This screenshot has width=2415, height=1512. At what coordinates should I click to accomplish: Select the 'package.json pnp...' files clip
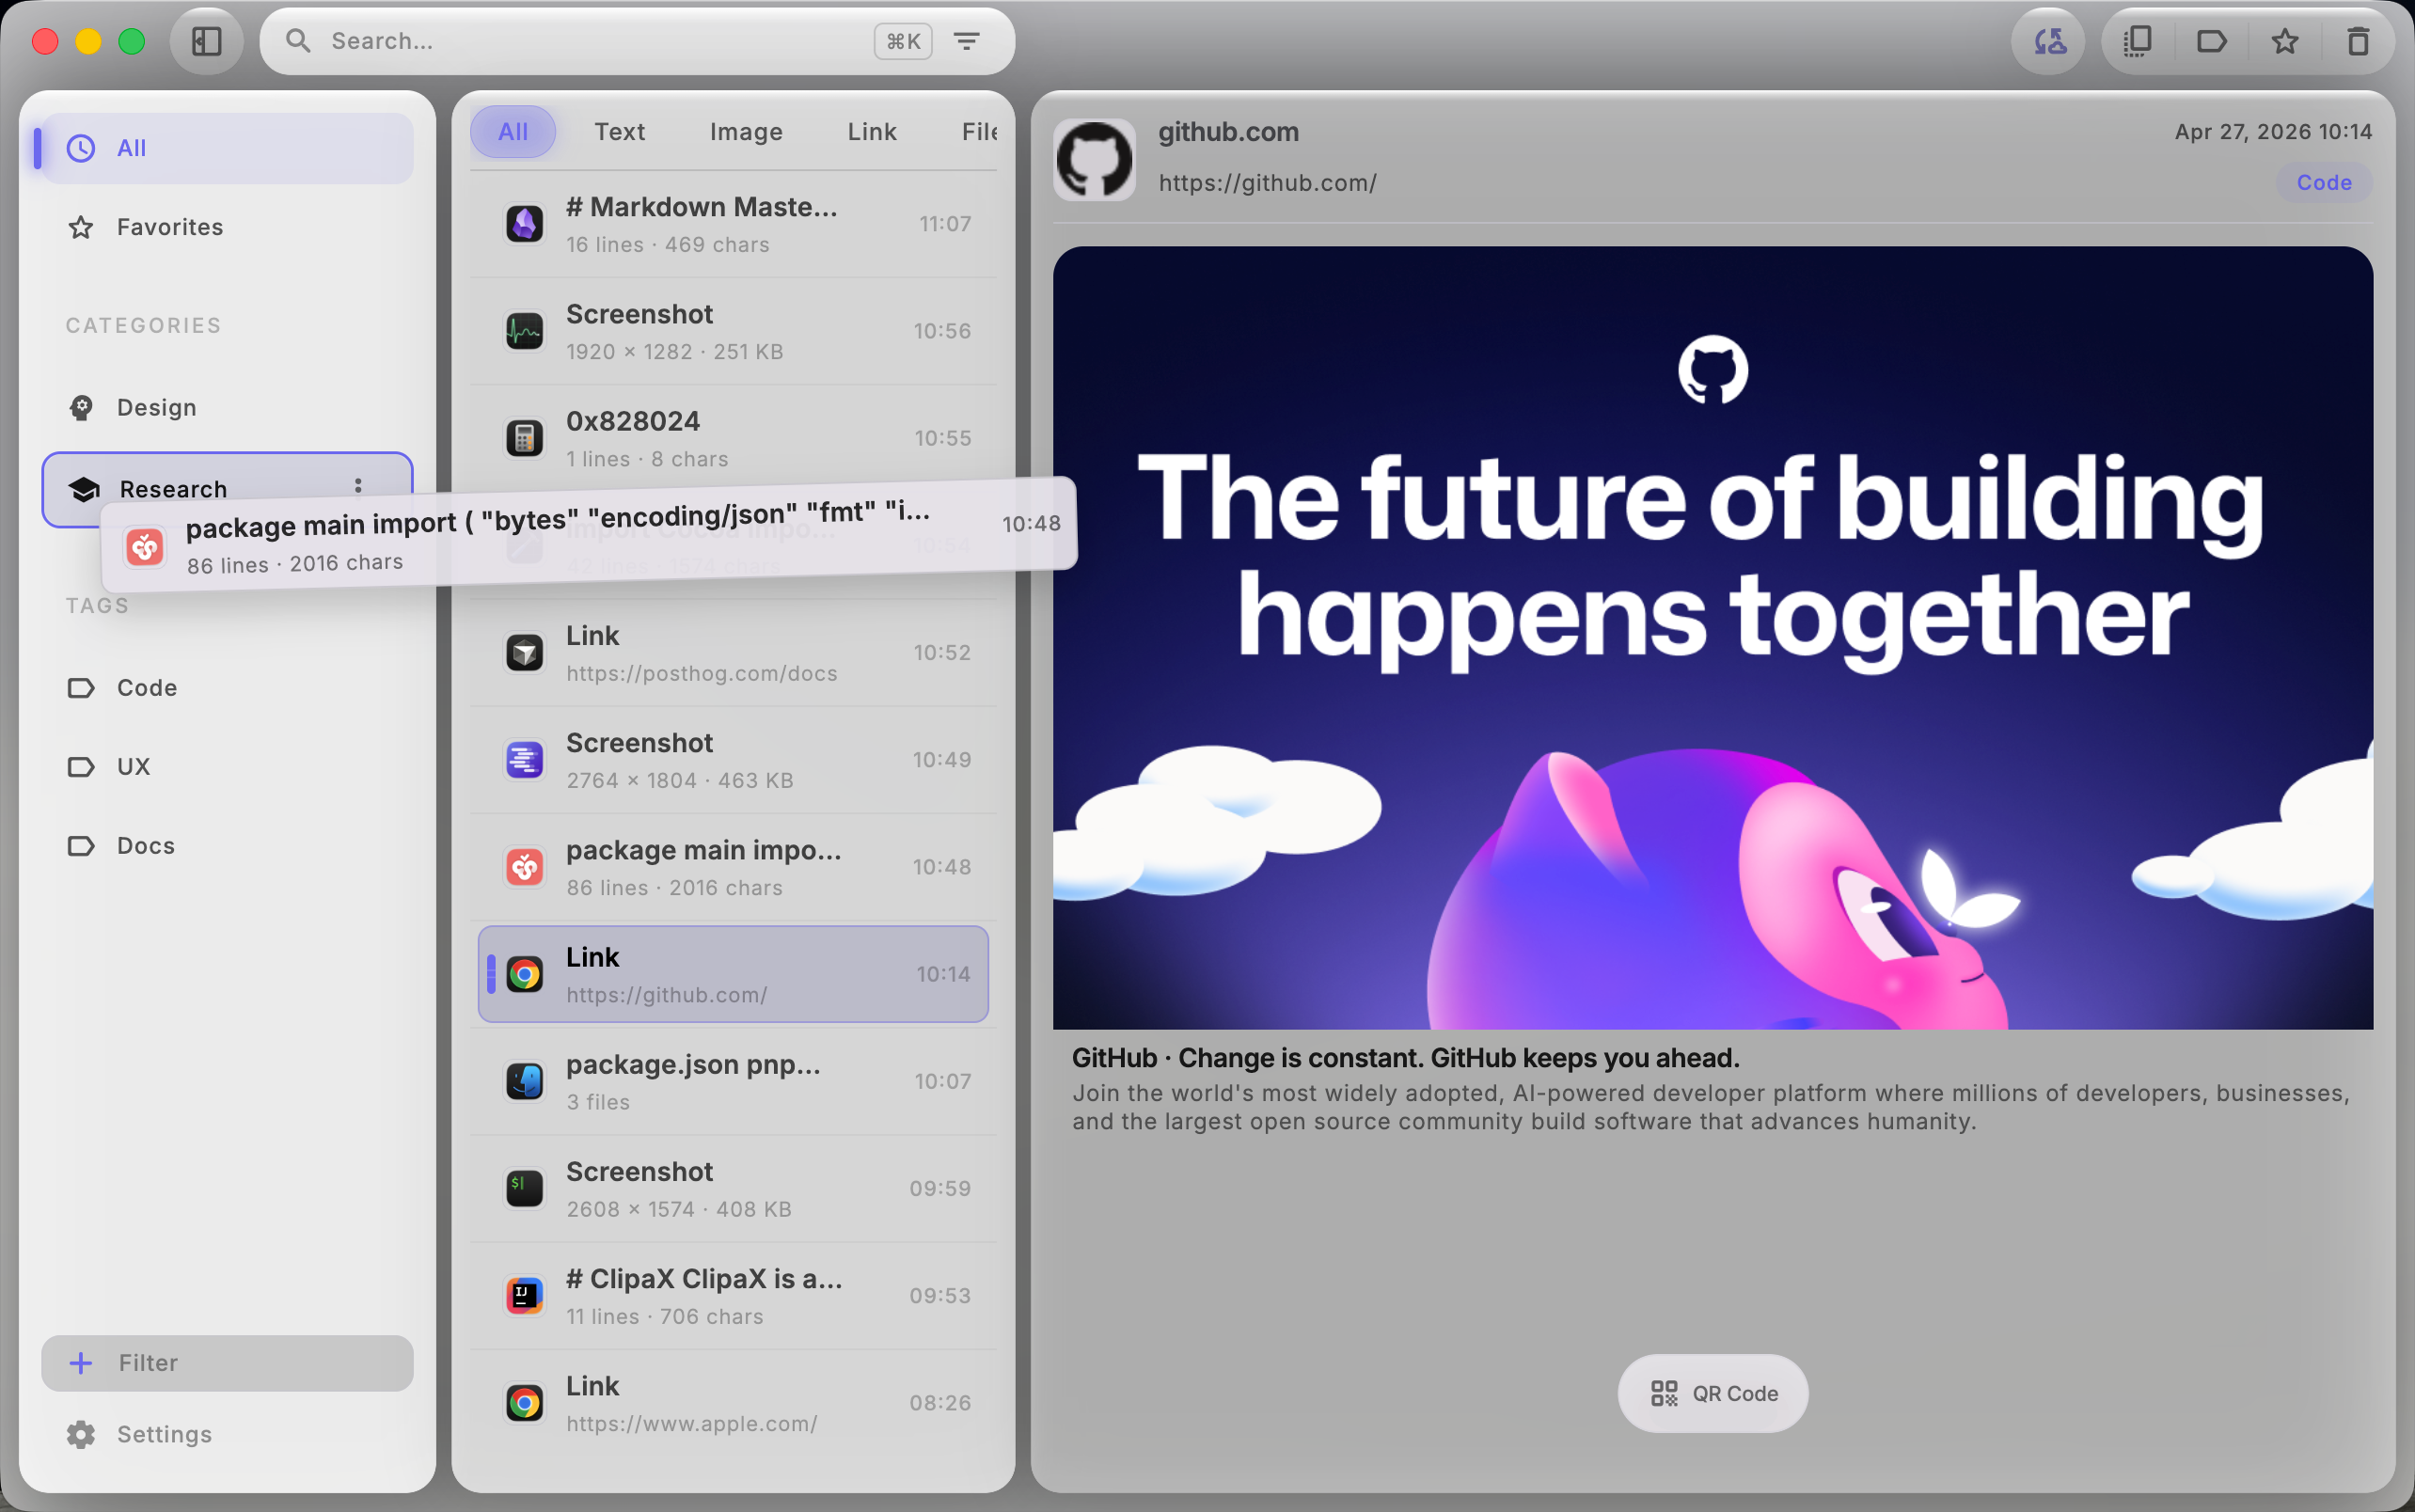pos(733,1081)
